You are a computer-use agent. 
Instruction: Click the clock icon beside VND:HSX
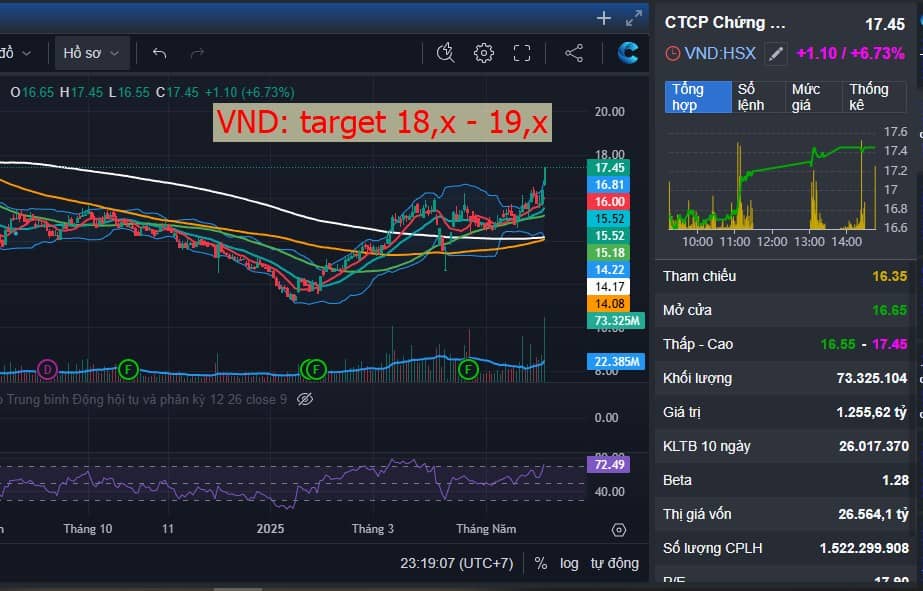coord(673,54)
